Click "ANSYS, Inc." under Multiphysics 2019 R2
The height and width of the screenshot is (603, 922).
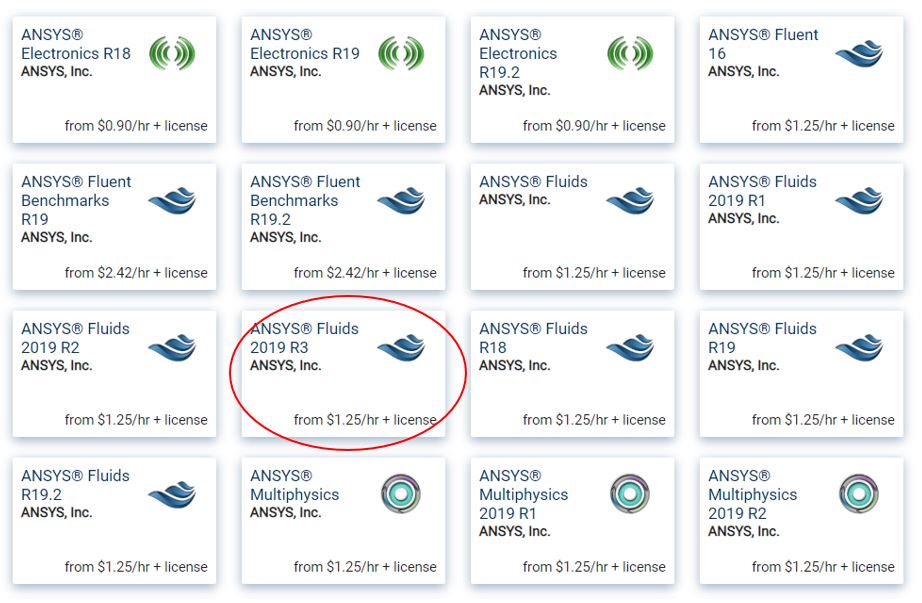743,532
